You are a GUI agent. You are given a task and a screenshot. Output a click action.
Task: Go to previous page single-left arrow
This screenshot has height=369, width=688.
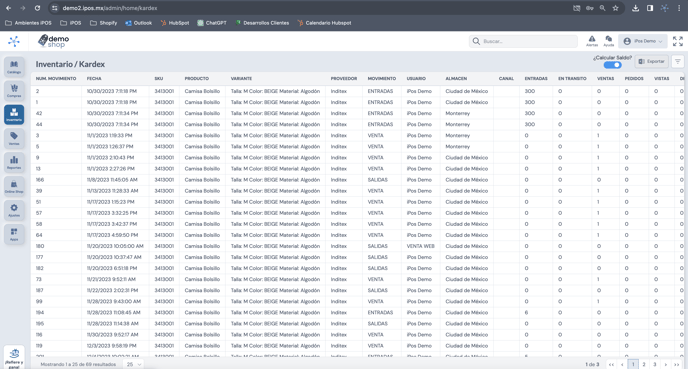pyautogui.click(x=622, y=364)
